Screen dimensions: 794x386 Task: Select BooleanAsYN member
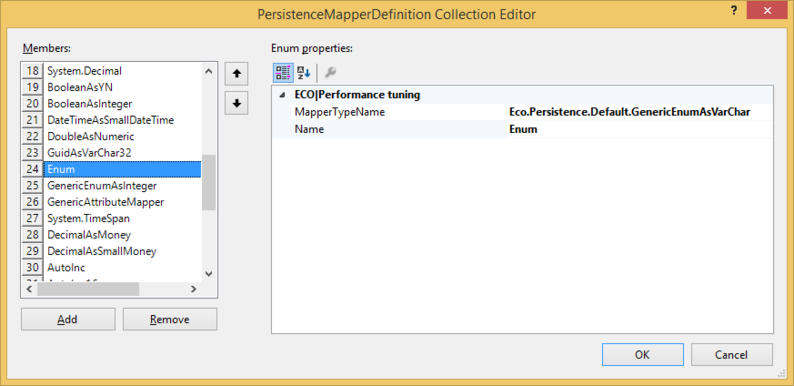coord(122,87)
